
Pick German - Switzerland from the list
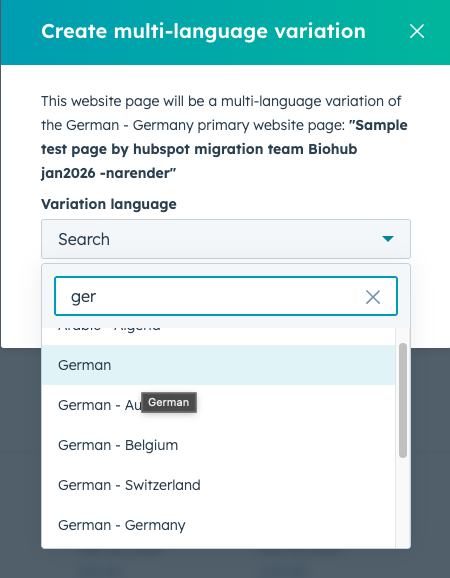(x=218, y=485)
